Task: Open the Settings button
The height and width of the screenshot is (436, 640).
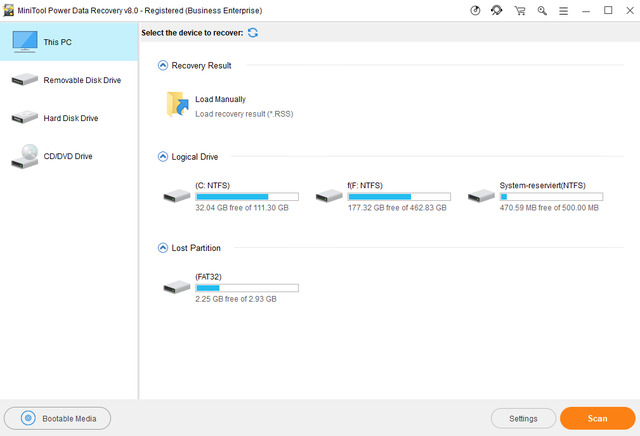Action: coord(523,418)
